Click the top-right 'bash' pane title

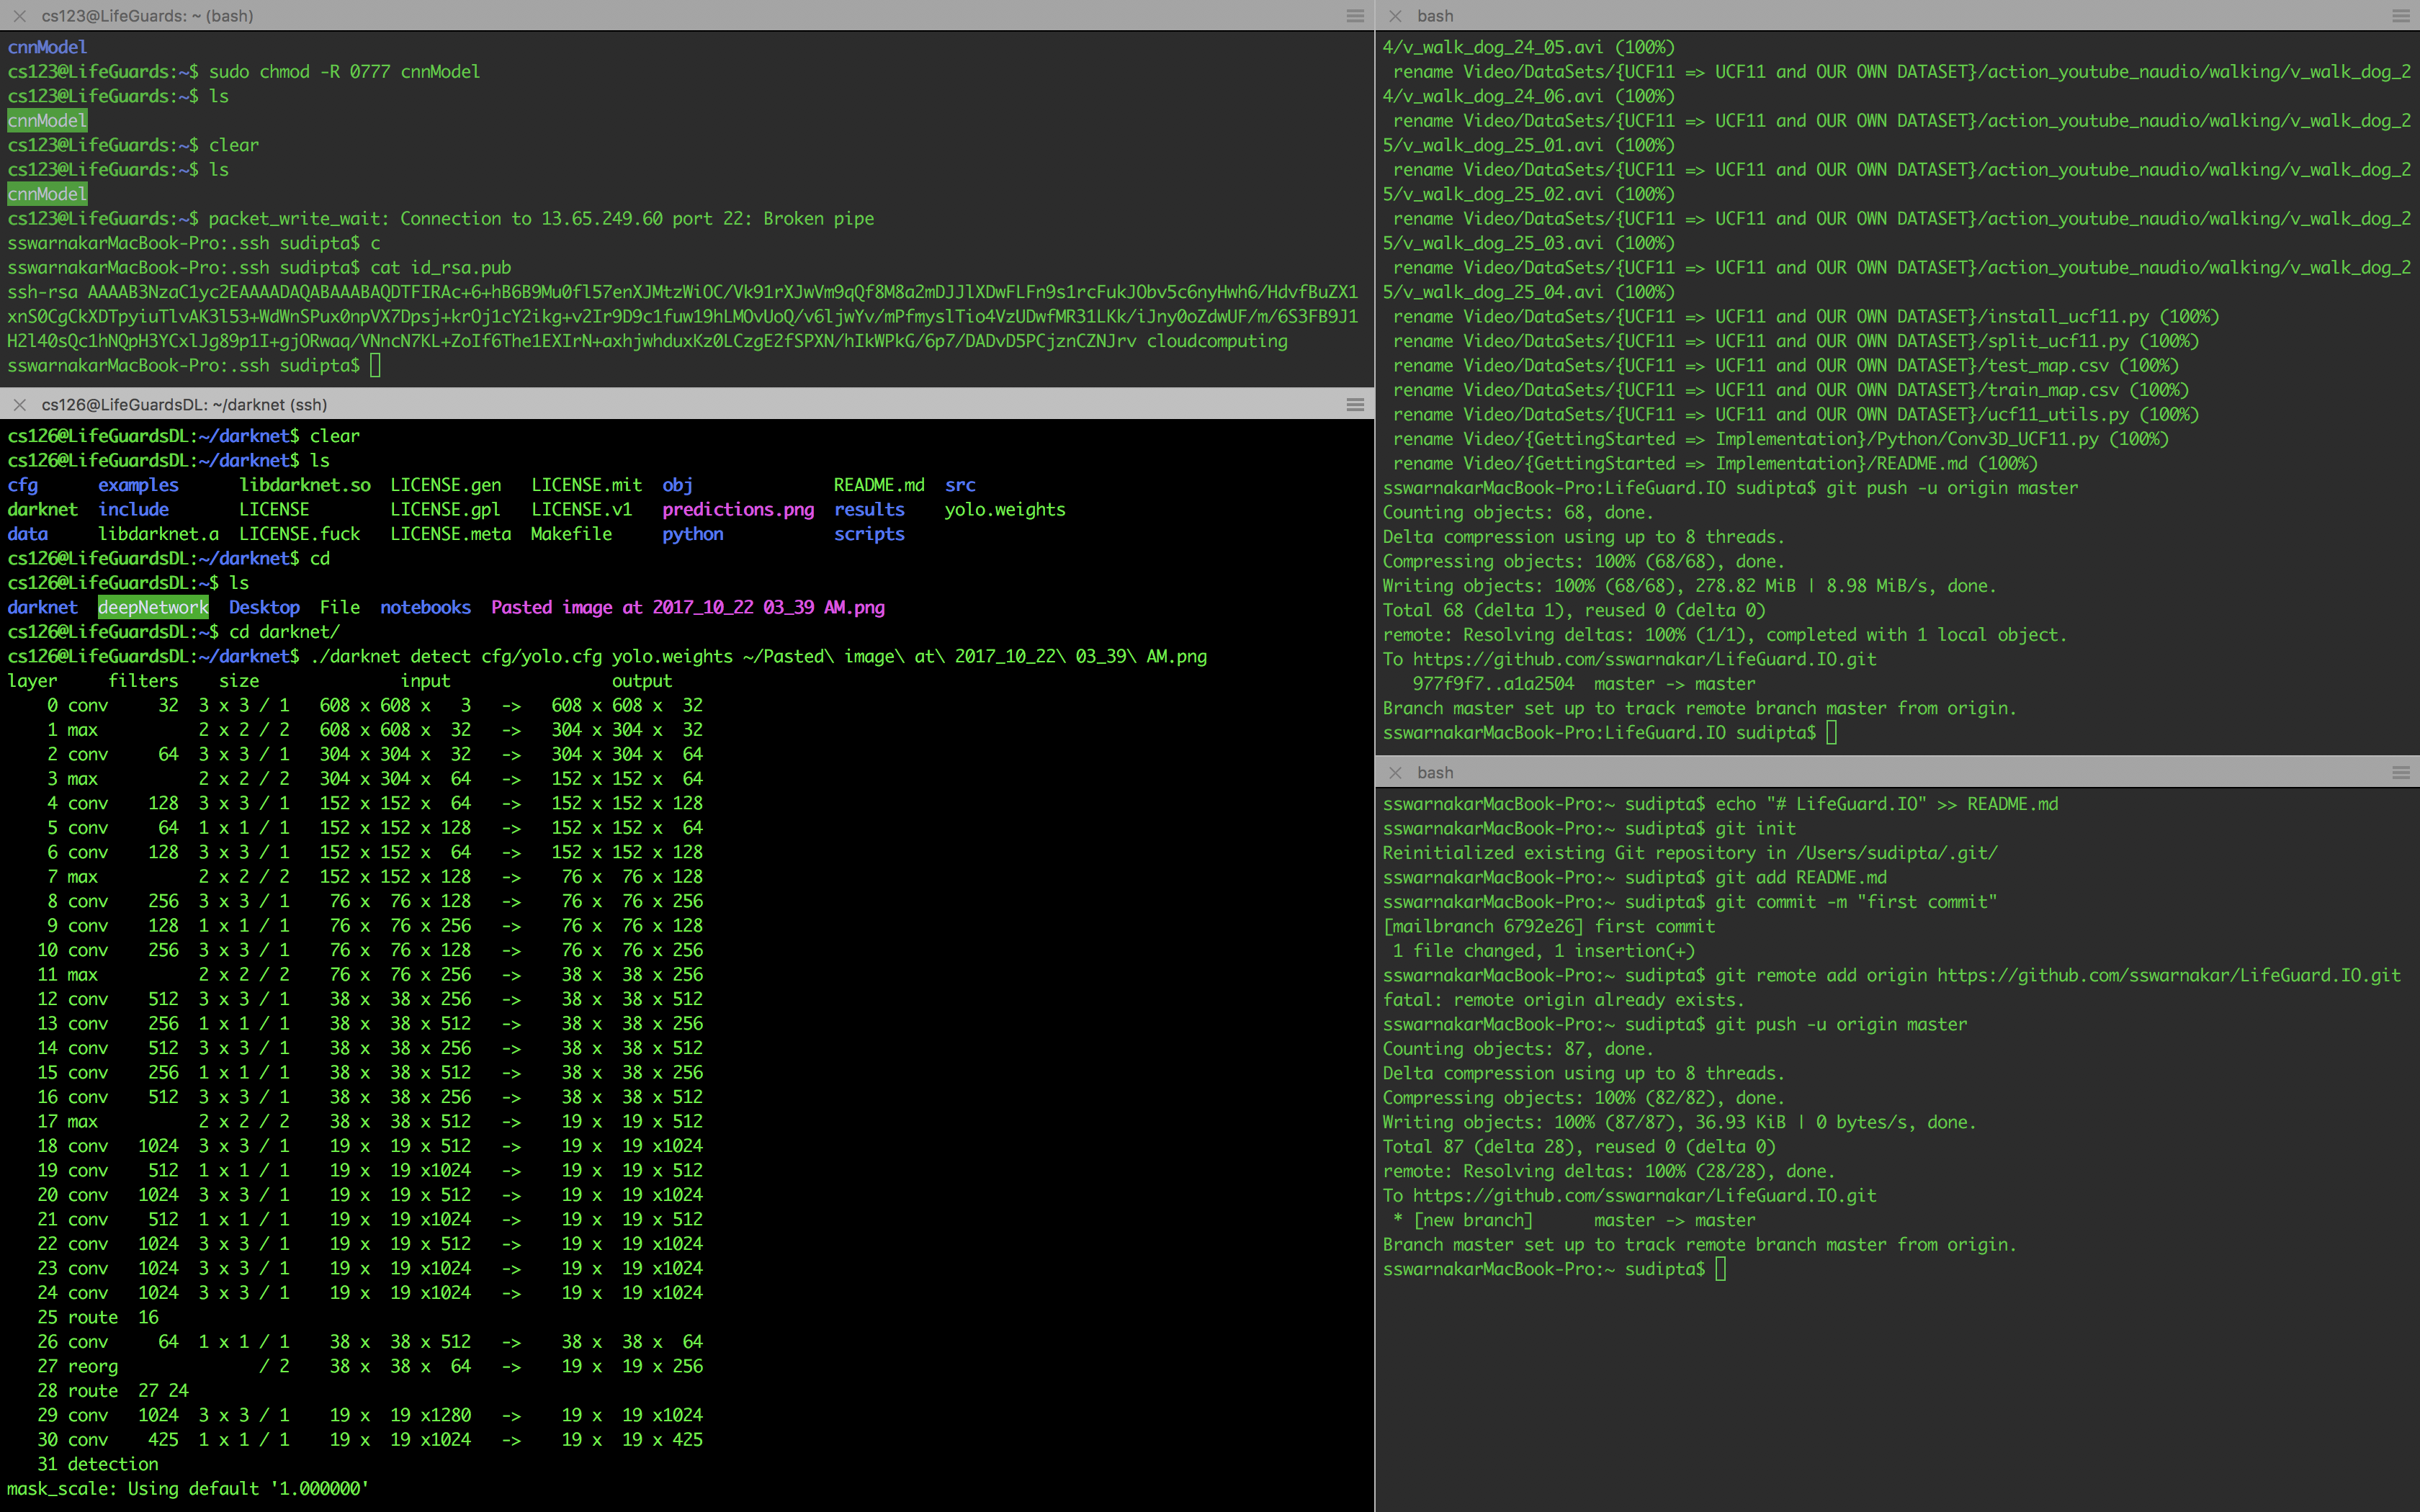[x=1435, y=16]
